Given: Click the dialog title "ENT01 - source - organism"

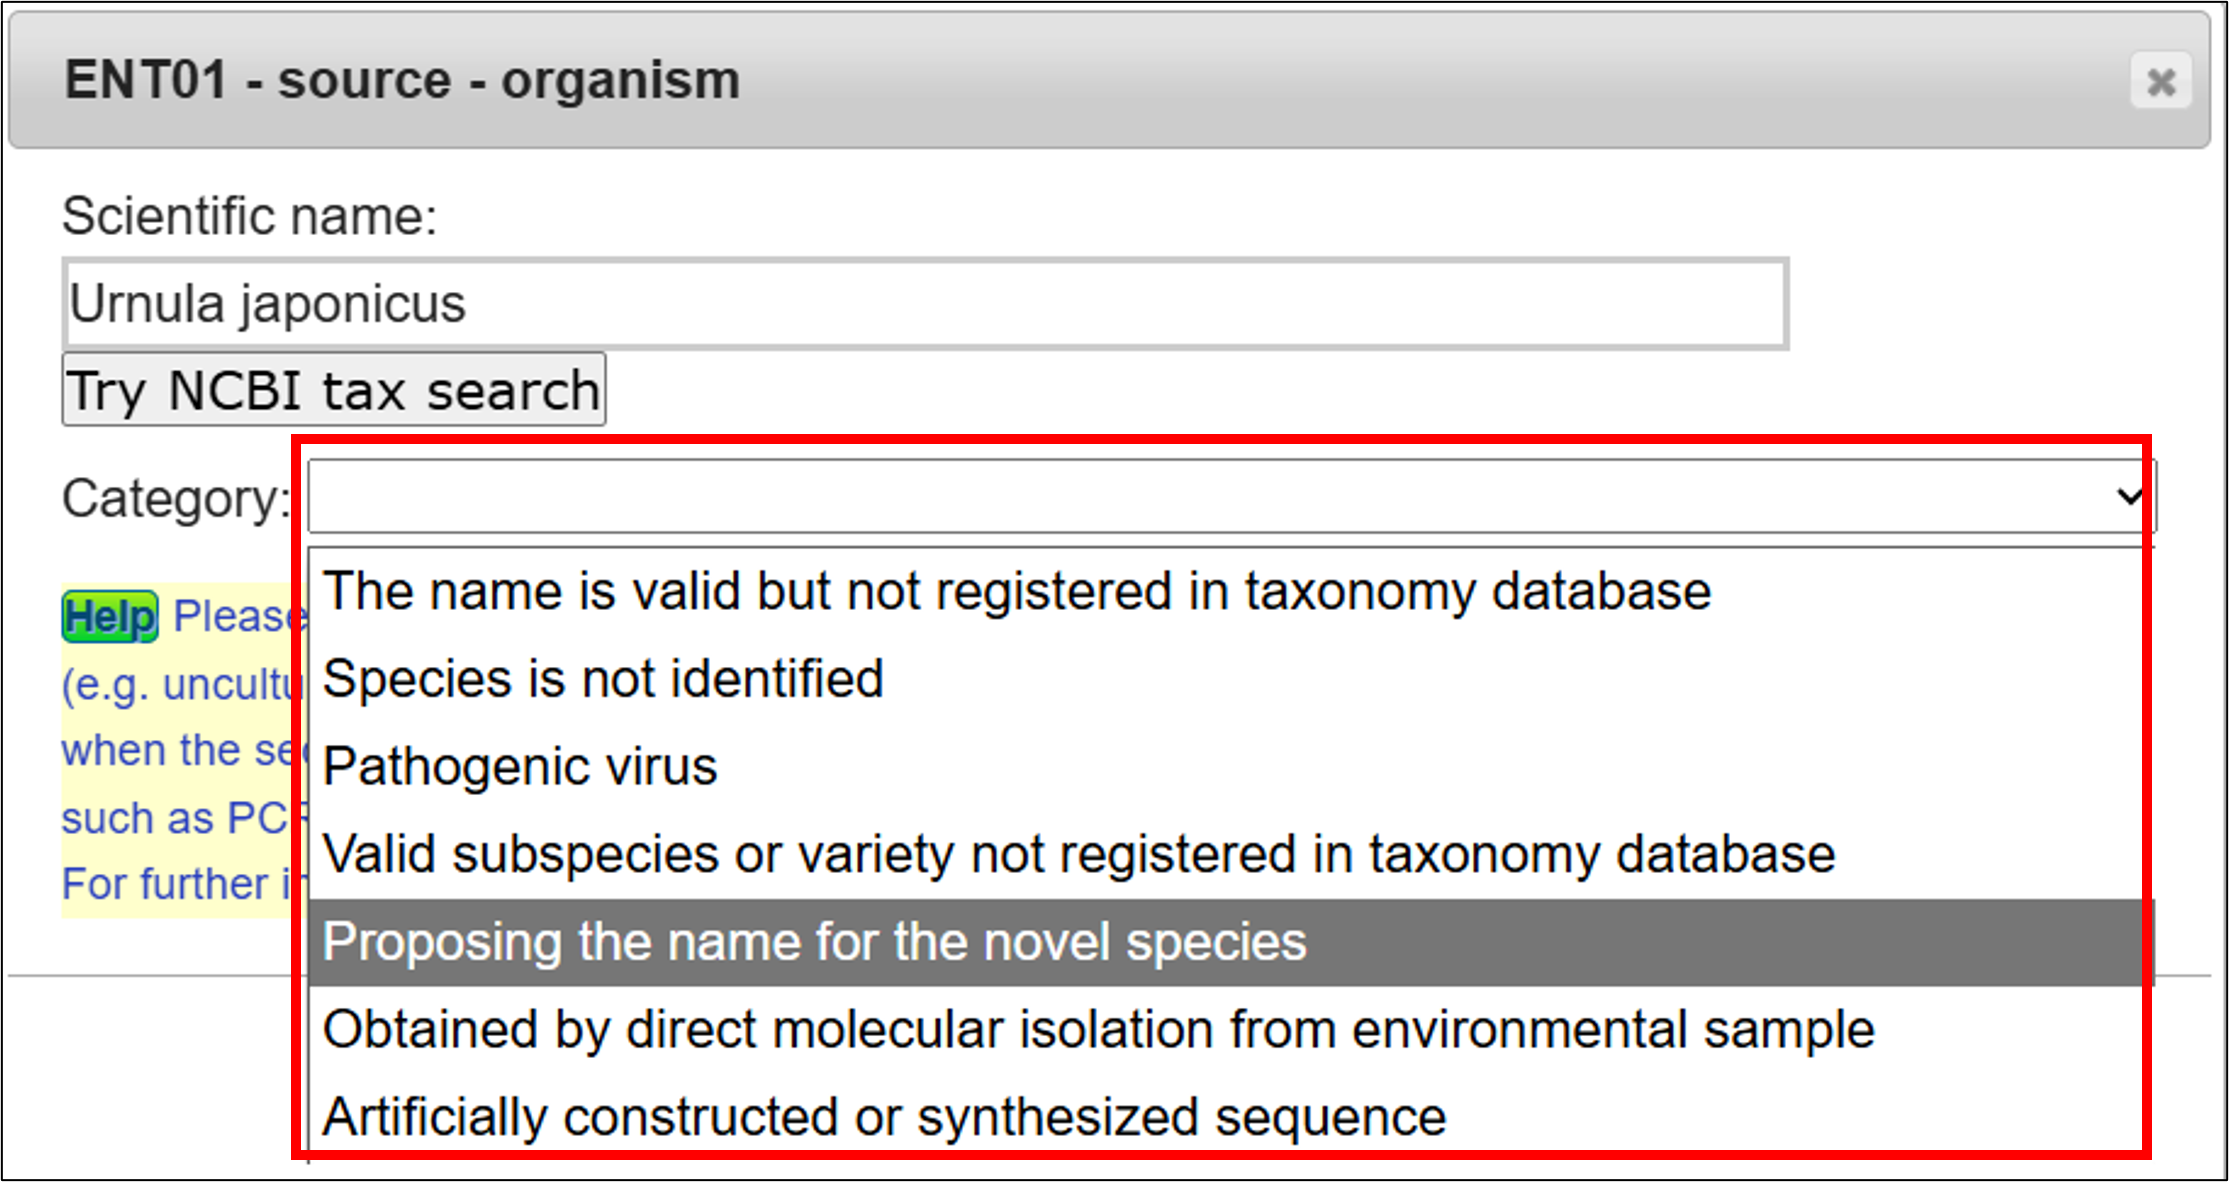Looking at the screenshot, I should (x=402, y=80).
